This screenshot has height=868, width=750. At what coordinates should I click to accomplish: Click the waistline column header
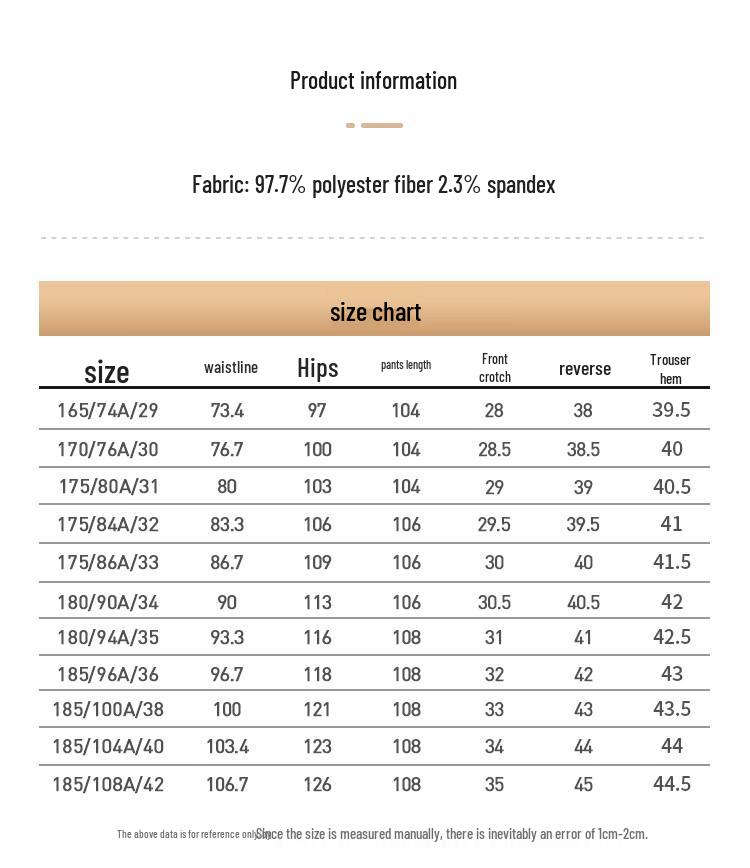[231, 367]
